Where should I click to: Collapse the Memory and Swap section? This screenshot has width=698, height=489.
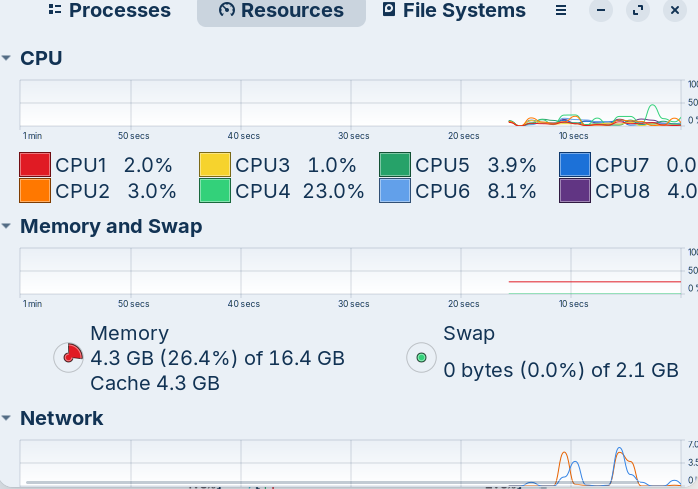6,226
